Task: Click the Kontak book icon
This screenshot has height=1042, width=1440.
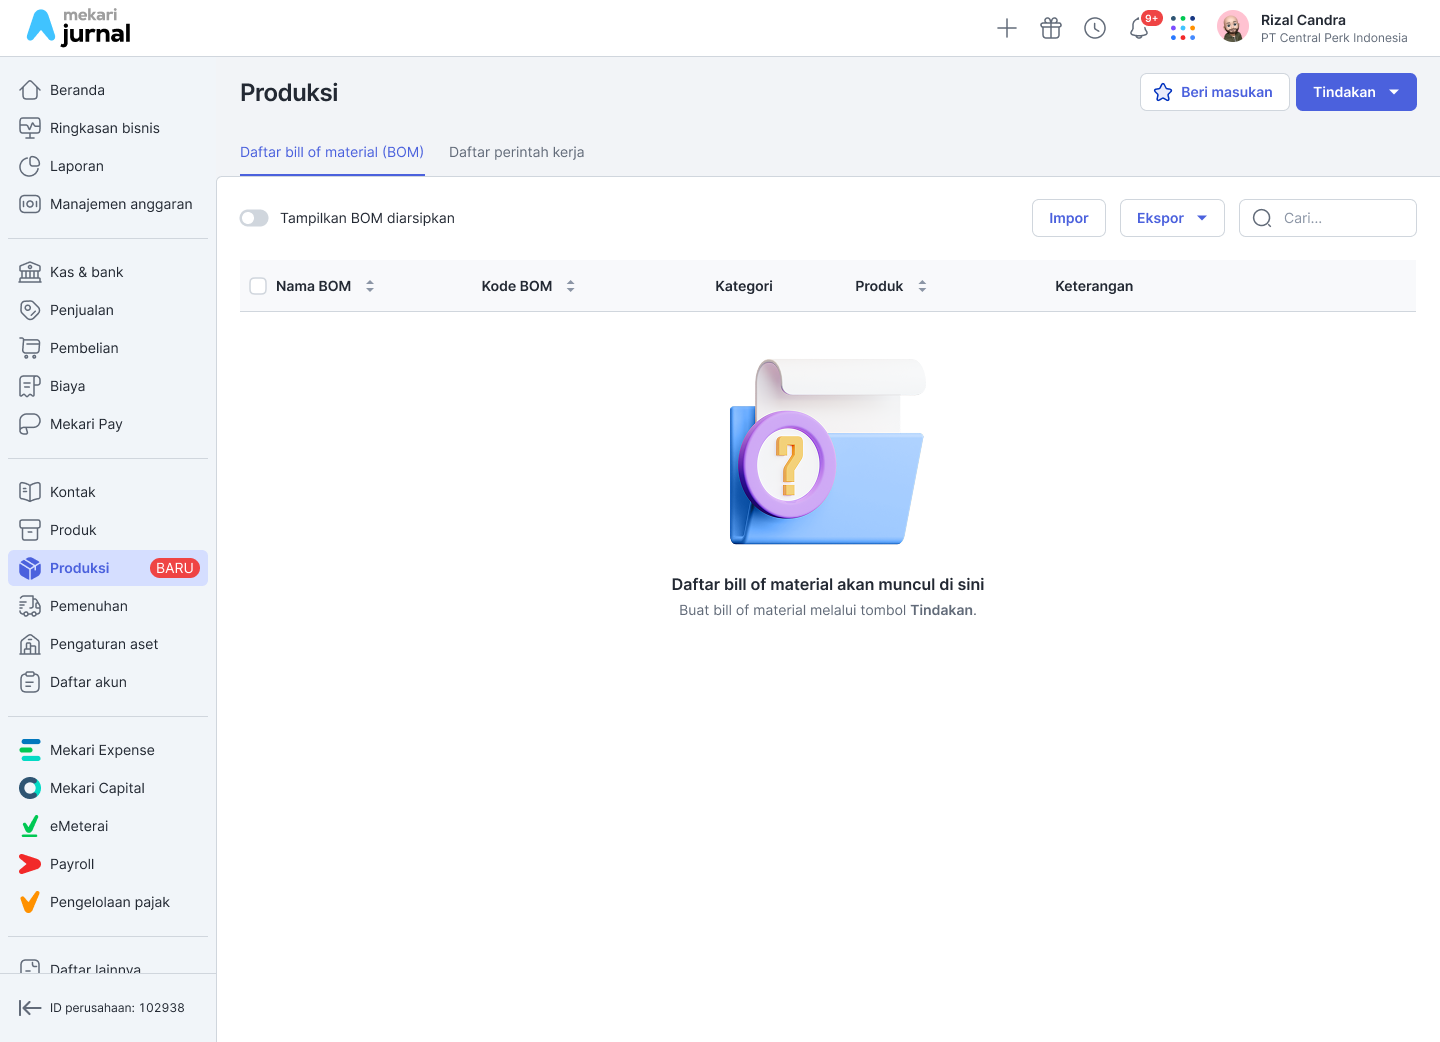Action: coord(30,492)
